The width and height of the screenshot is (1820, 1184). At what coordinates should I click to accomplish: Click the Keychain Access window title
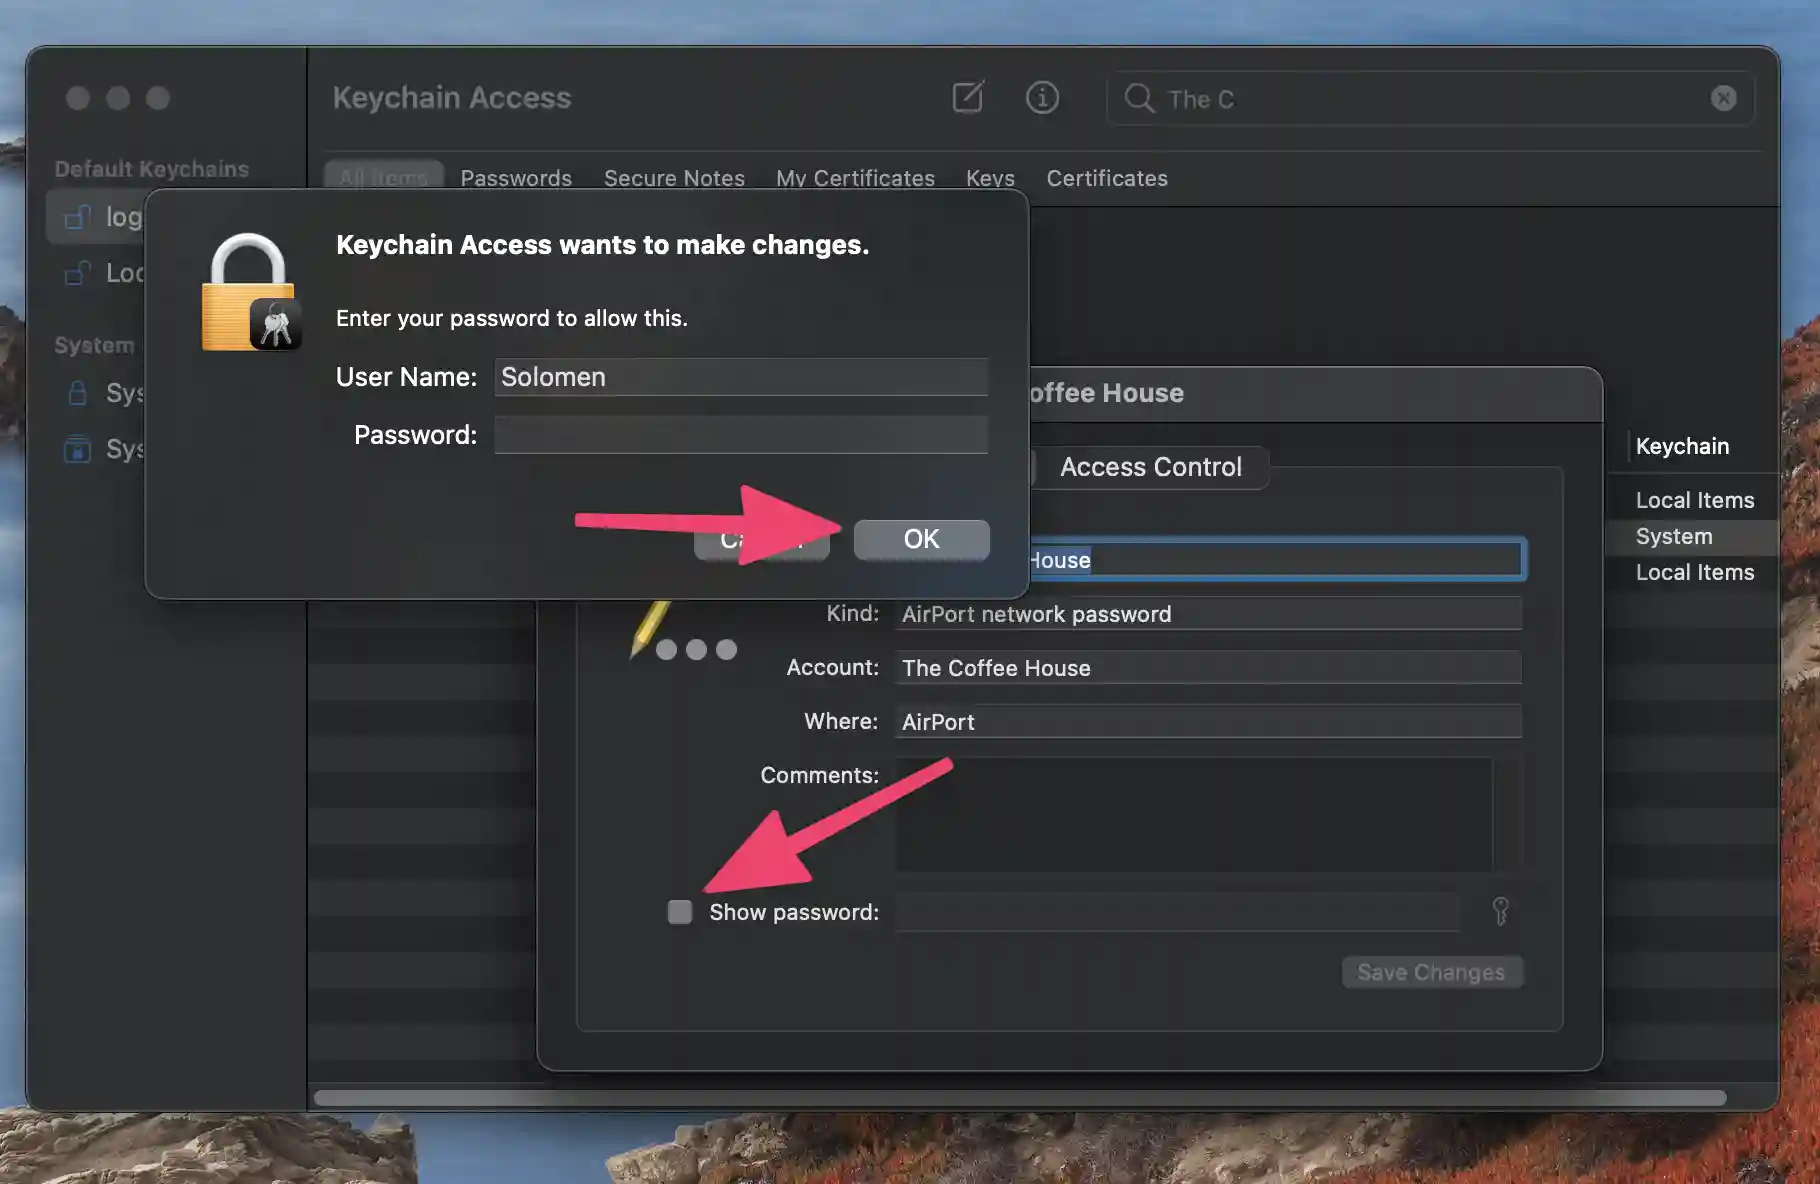pos(452,98)
